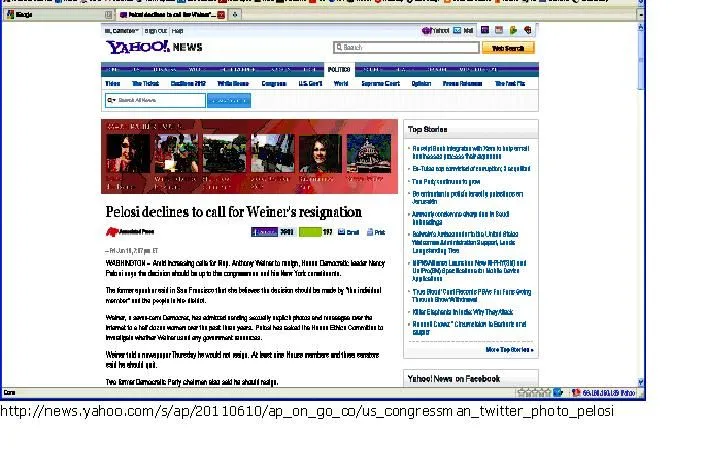Open the Congress sub-navigation link
720x450 pixels.
click(x=274, y=84)
